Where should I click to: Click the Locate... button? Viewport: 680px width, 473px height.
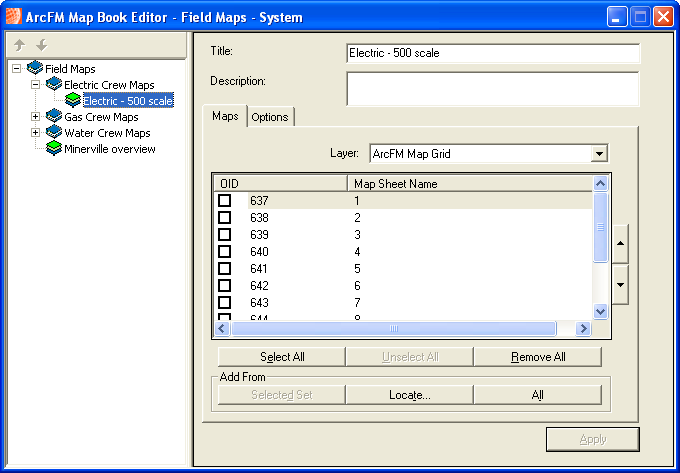[x=410, y=395]
